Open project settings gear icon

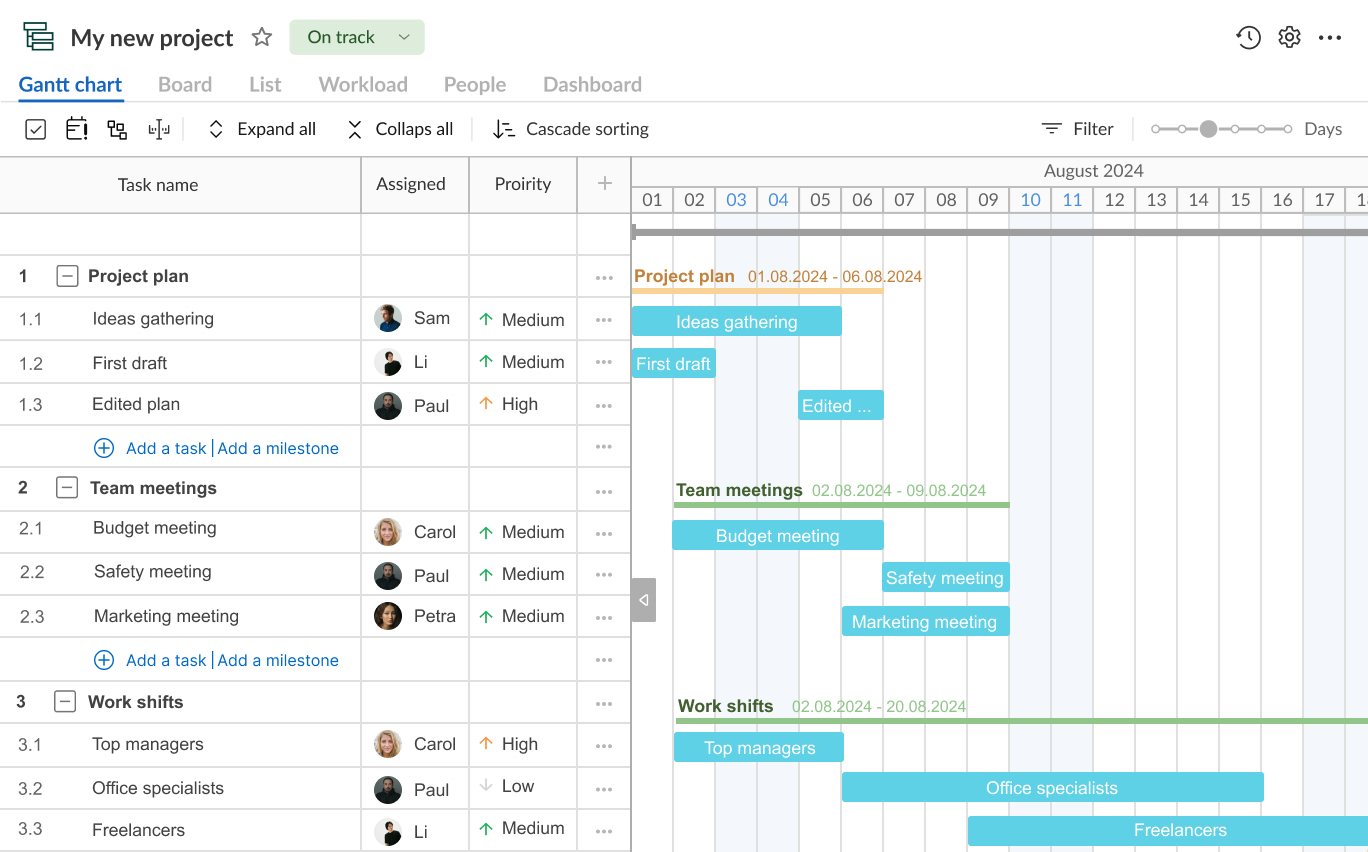click(x=1289, y=36)
